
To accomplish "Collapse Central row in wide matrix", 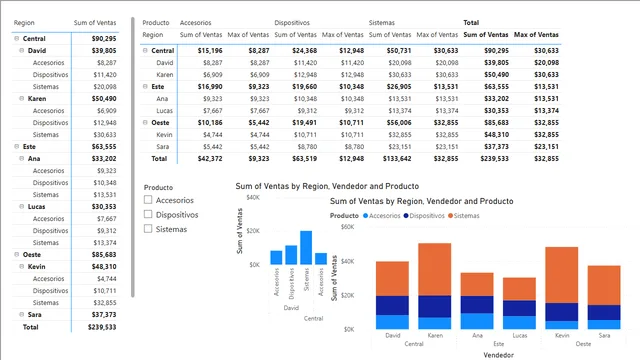I will point(145,51).
